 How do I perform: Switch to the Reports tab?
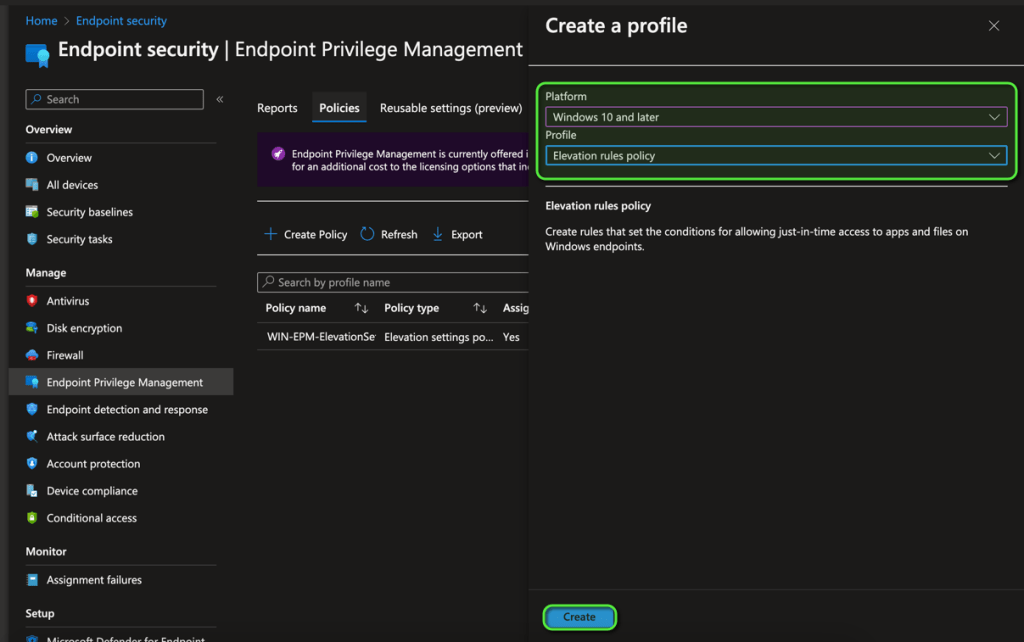tap(277, 108)
